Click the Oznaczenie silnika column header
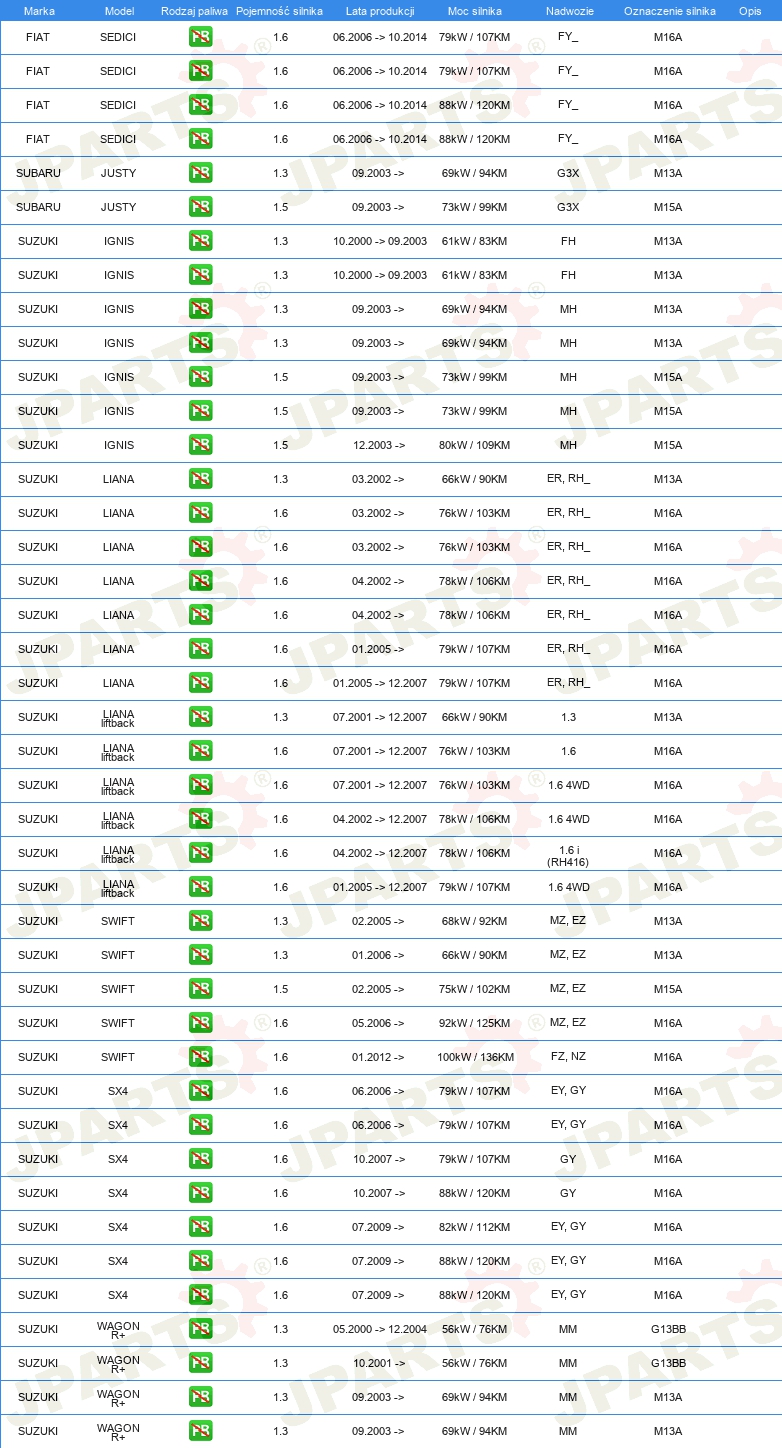Image resolution: width=782 pixels, height=1448 pixels. [669, 11]
